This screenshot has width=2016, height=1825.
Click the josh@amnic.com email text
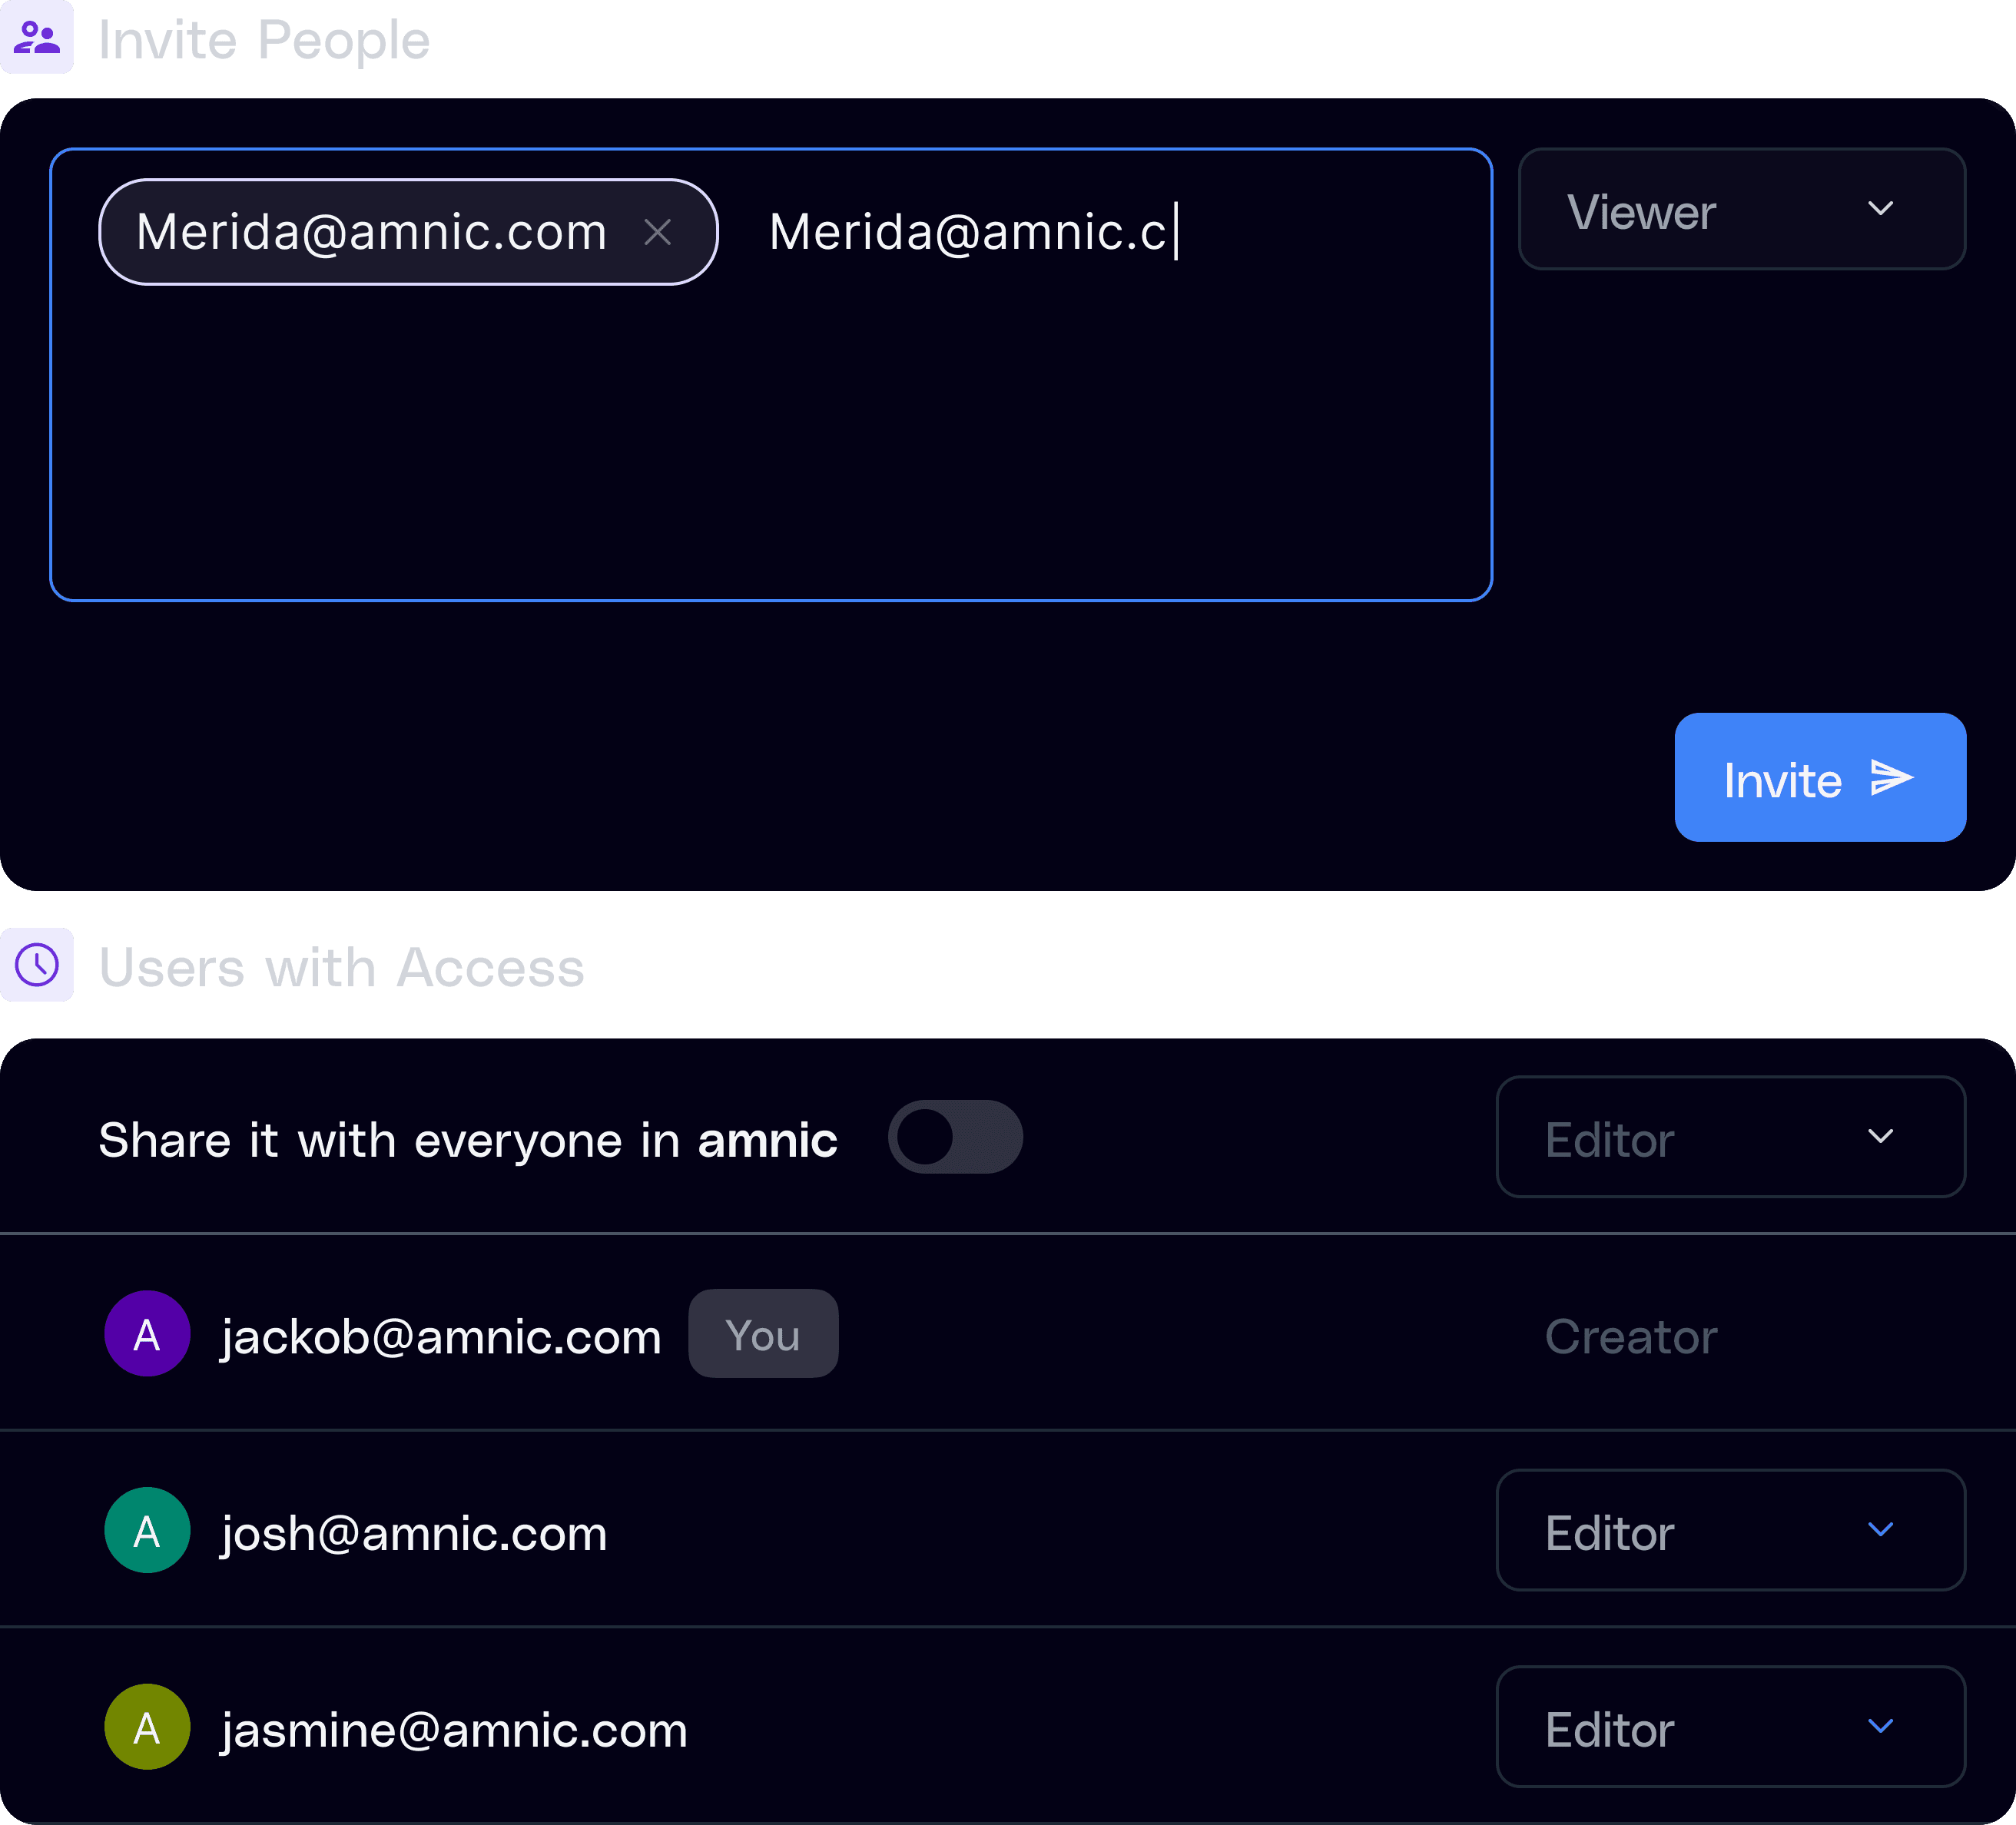414,1533
